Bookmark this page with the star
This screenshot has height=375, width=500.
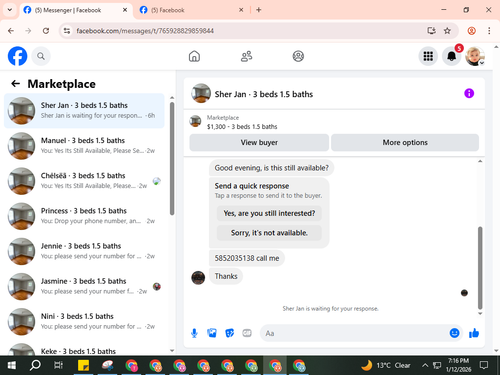coord(447,31)
